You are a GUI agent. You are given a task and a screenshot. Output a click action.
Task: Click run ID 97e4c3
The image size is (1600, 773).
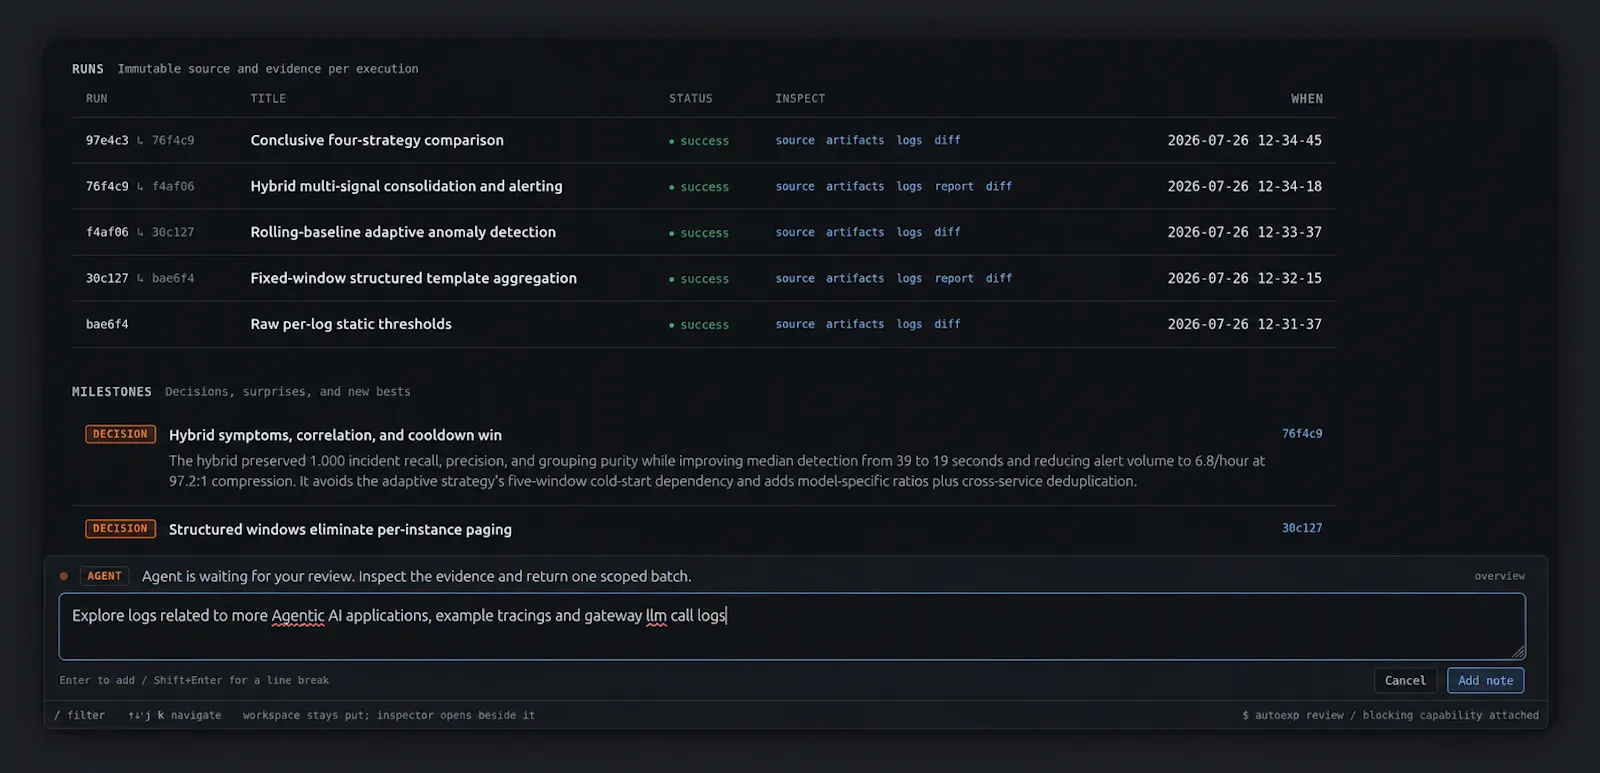(107, 140)
